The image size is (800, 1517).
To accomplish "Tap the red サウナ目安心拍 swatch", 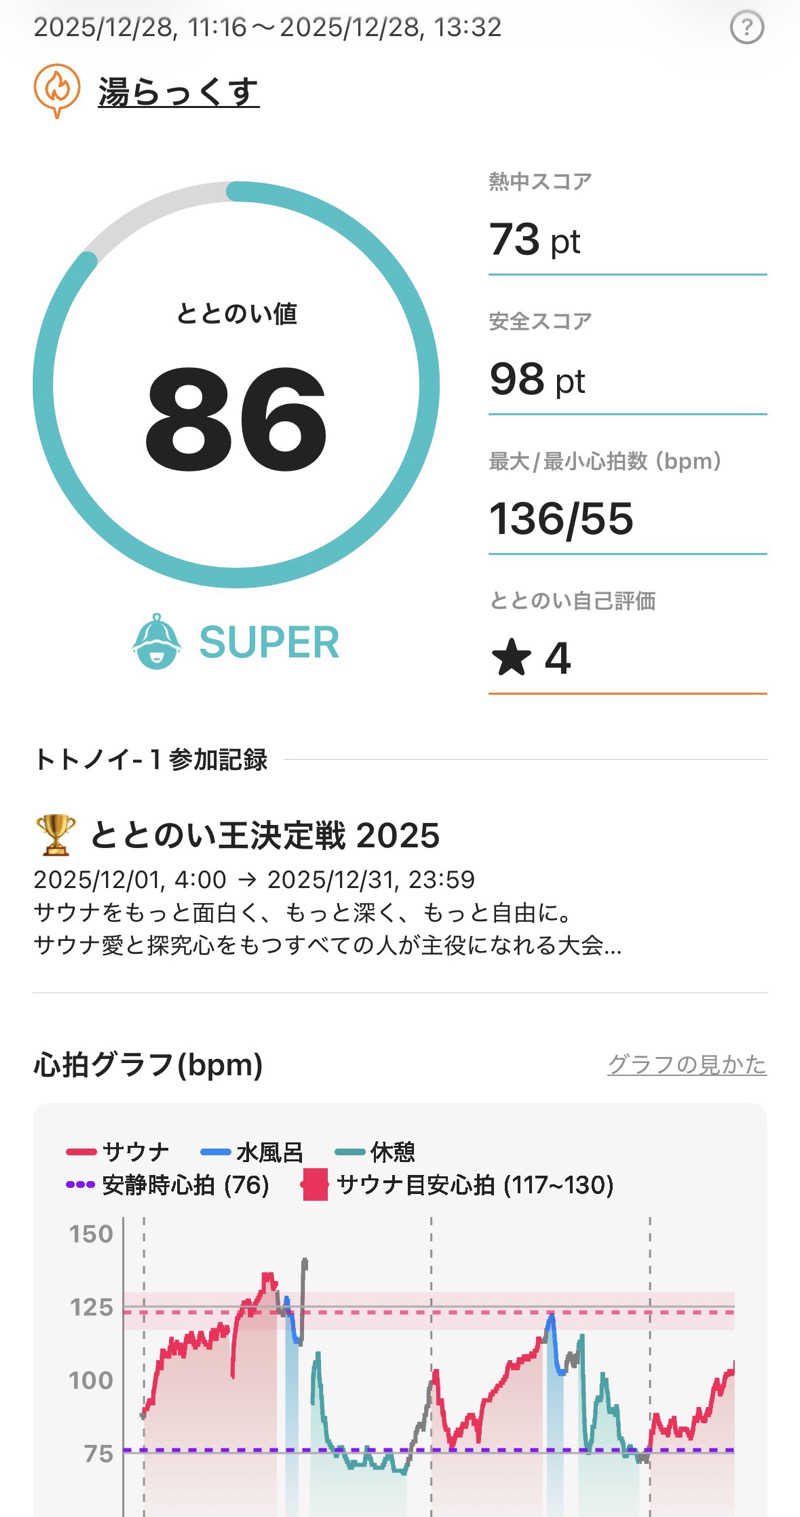I will tap(315, 1186).
